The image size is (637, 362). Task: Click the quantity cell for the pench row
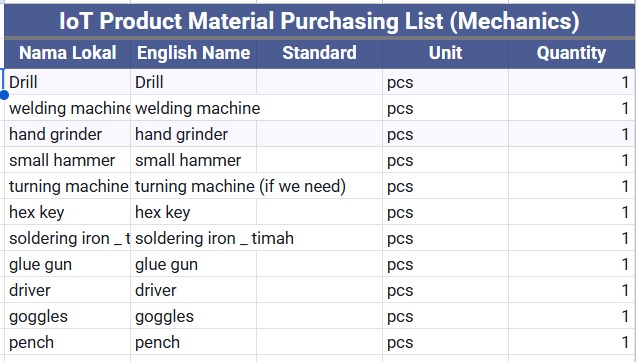click(571, 342)
